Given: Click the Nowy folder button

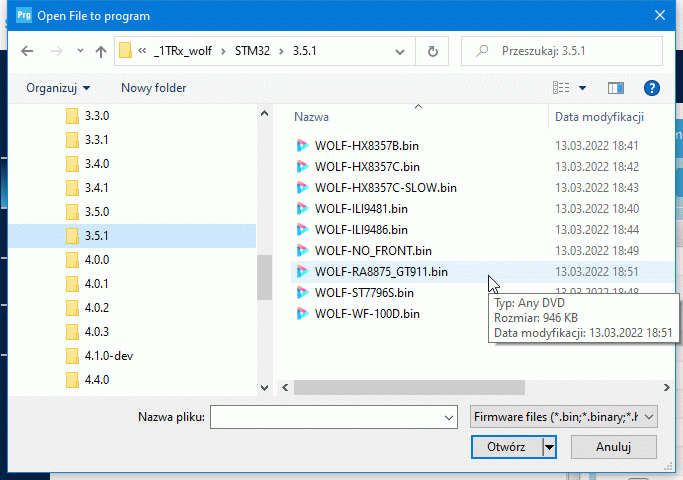Looking at the screenshot, I should click(x=153, y=88).
